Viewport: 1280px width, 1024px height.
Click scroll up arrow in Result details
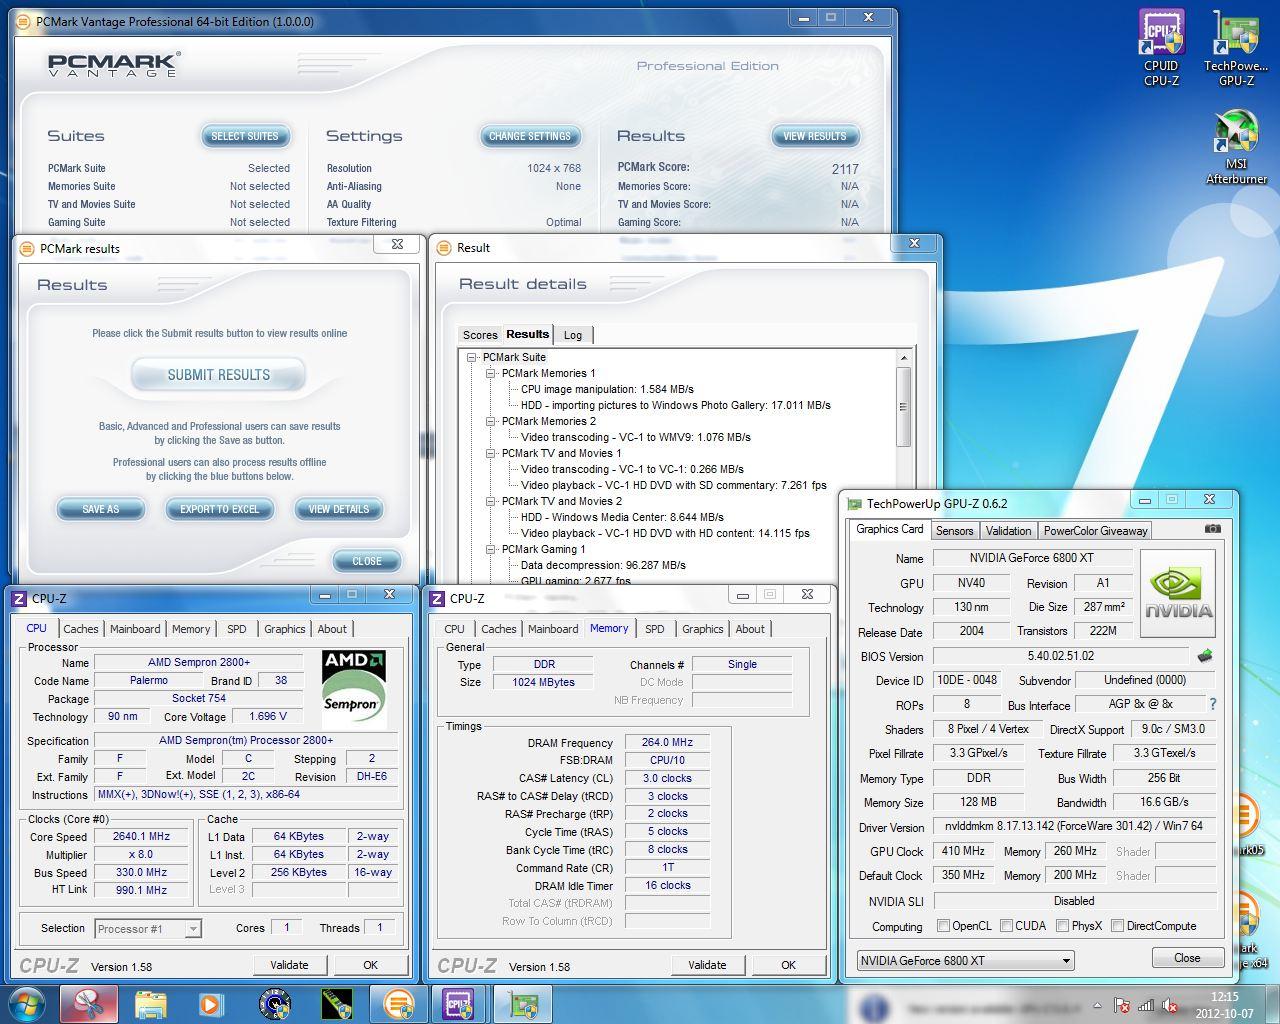point(903,358)
